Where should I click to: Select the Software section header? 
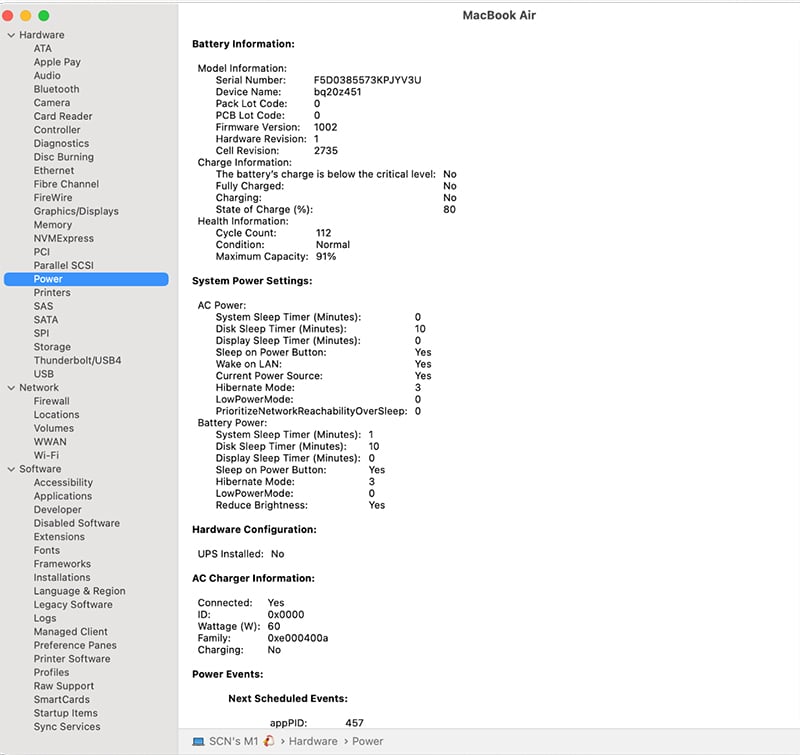click(40, 469)
